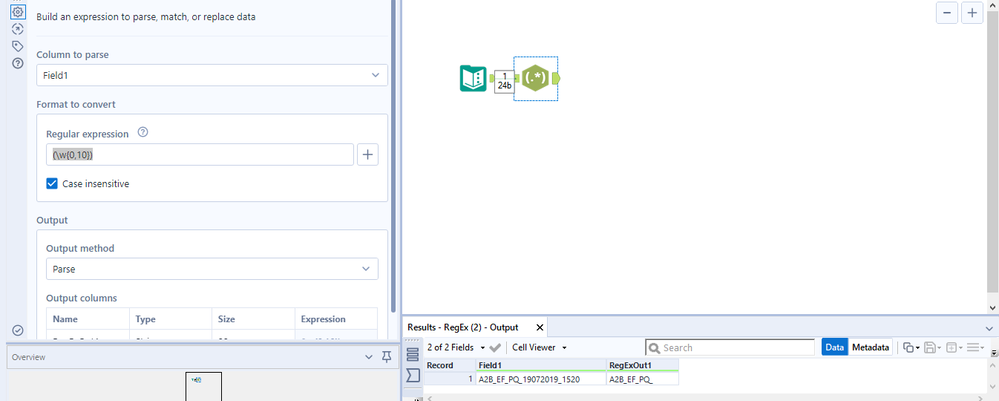Open the new window results dropdown icon
Screen dimensions: 999x401
pos(953,347)
